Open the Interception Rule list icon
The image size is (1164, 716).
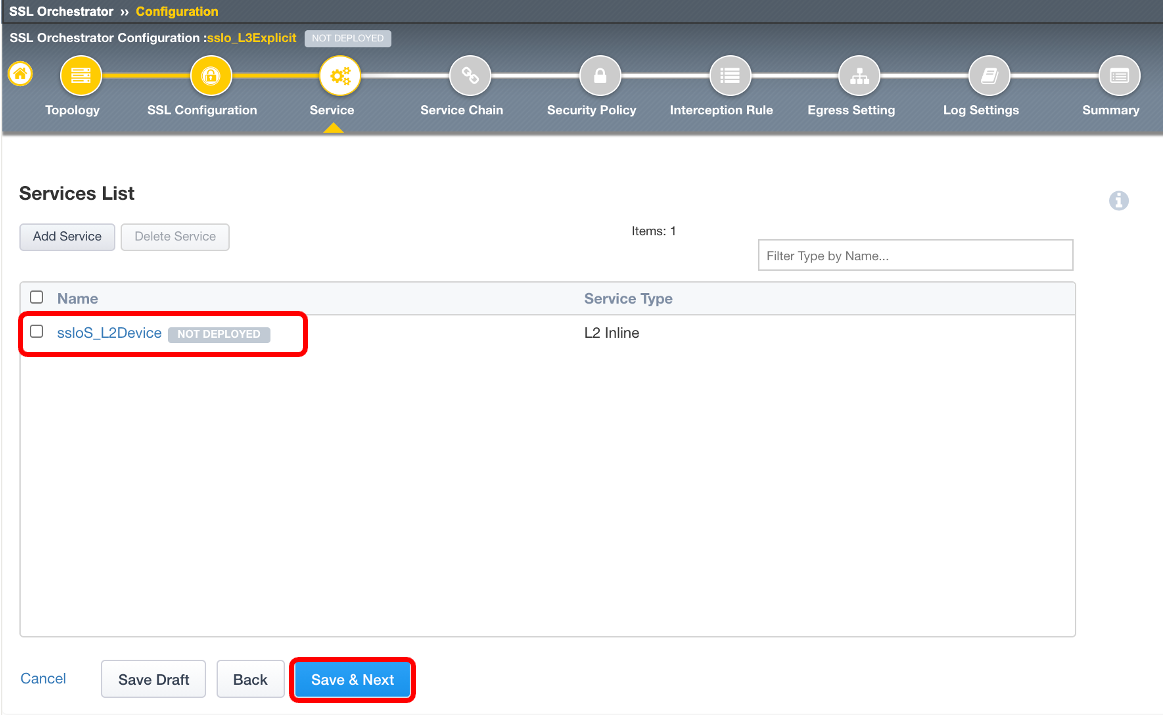pos(730,76)
